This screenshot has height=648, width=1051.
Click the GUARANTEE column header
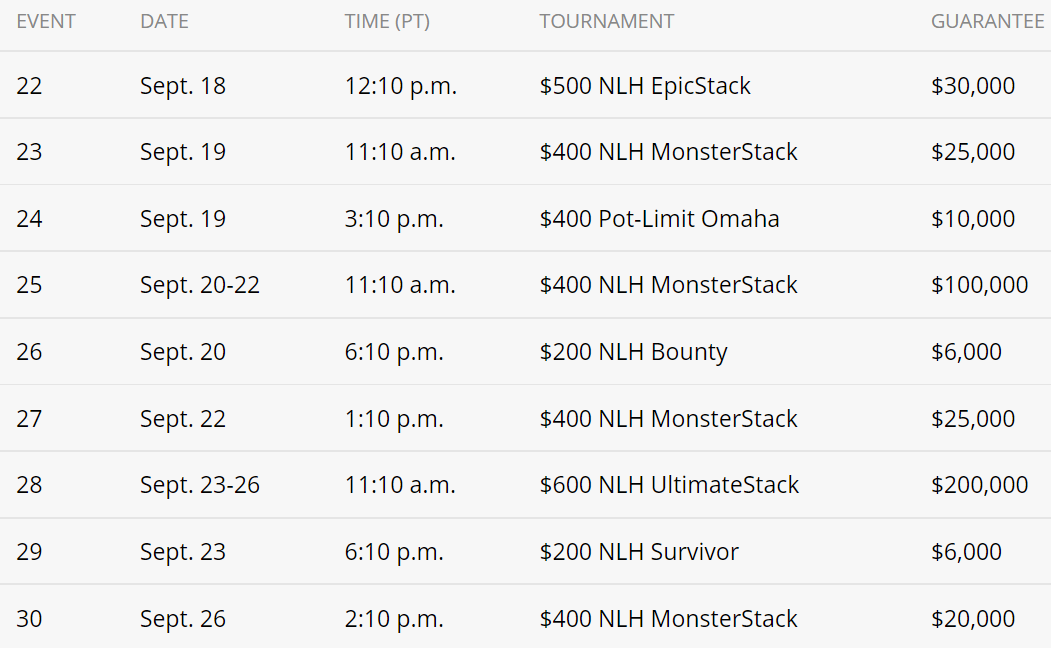pyautogui.click(x=987, y=21)
